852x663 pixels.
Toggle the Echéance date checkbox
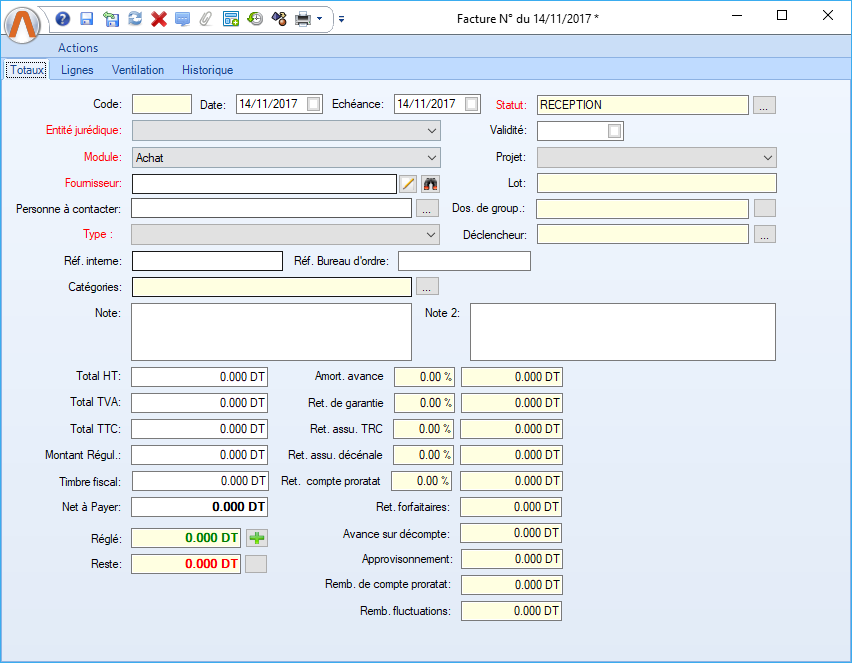tap(472, 104)
